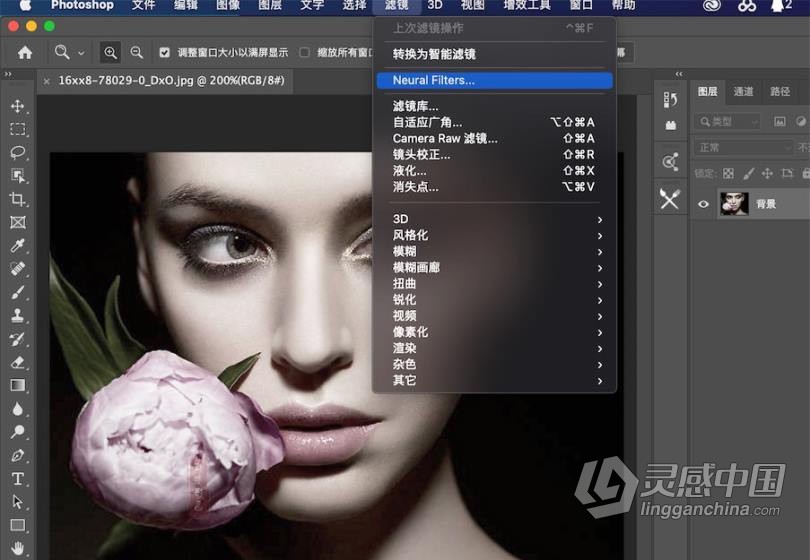Choose 转换为智能滤镜 menu item
Screen dimensions: 810x560
494,54
